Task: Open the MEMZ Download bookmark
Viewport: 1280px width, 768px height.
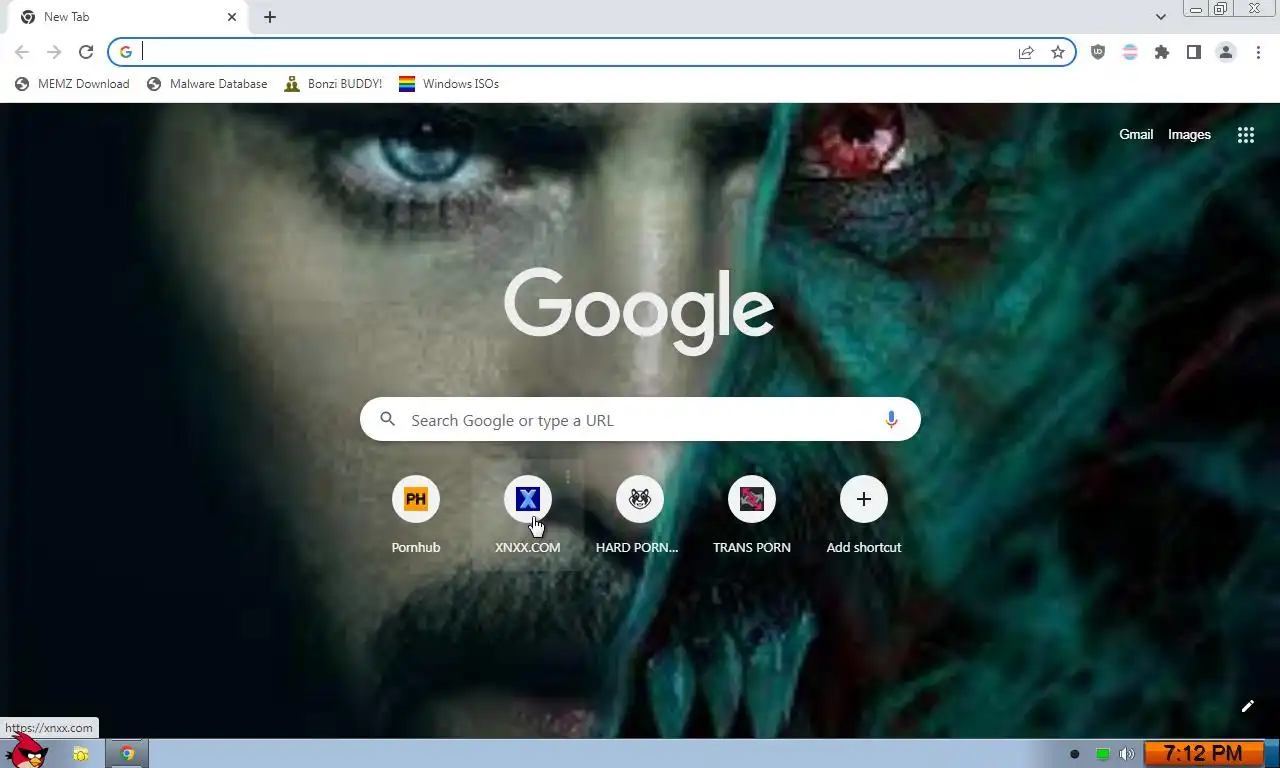Action: click(72, 84)
